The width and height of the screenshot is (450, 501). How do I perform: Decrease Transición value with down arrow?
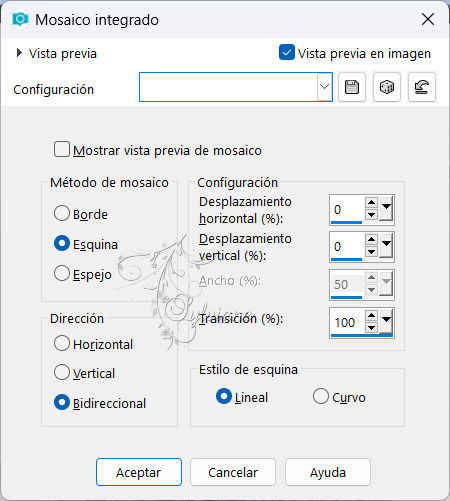click(x=371, y=328)
